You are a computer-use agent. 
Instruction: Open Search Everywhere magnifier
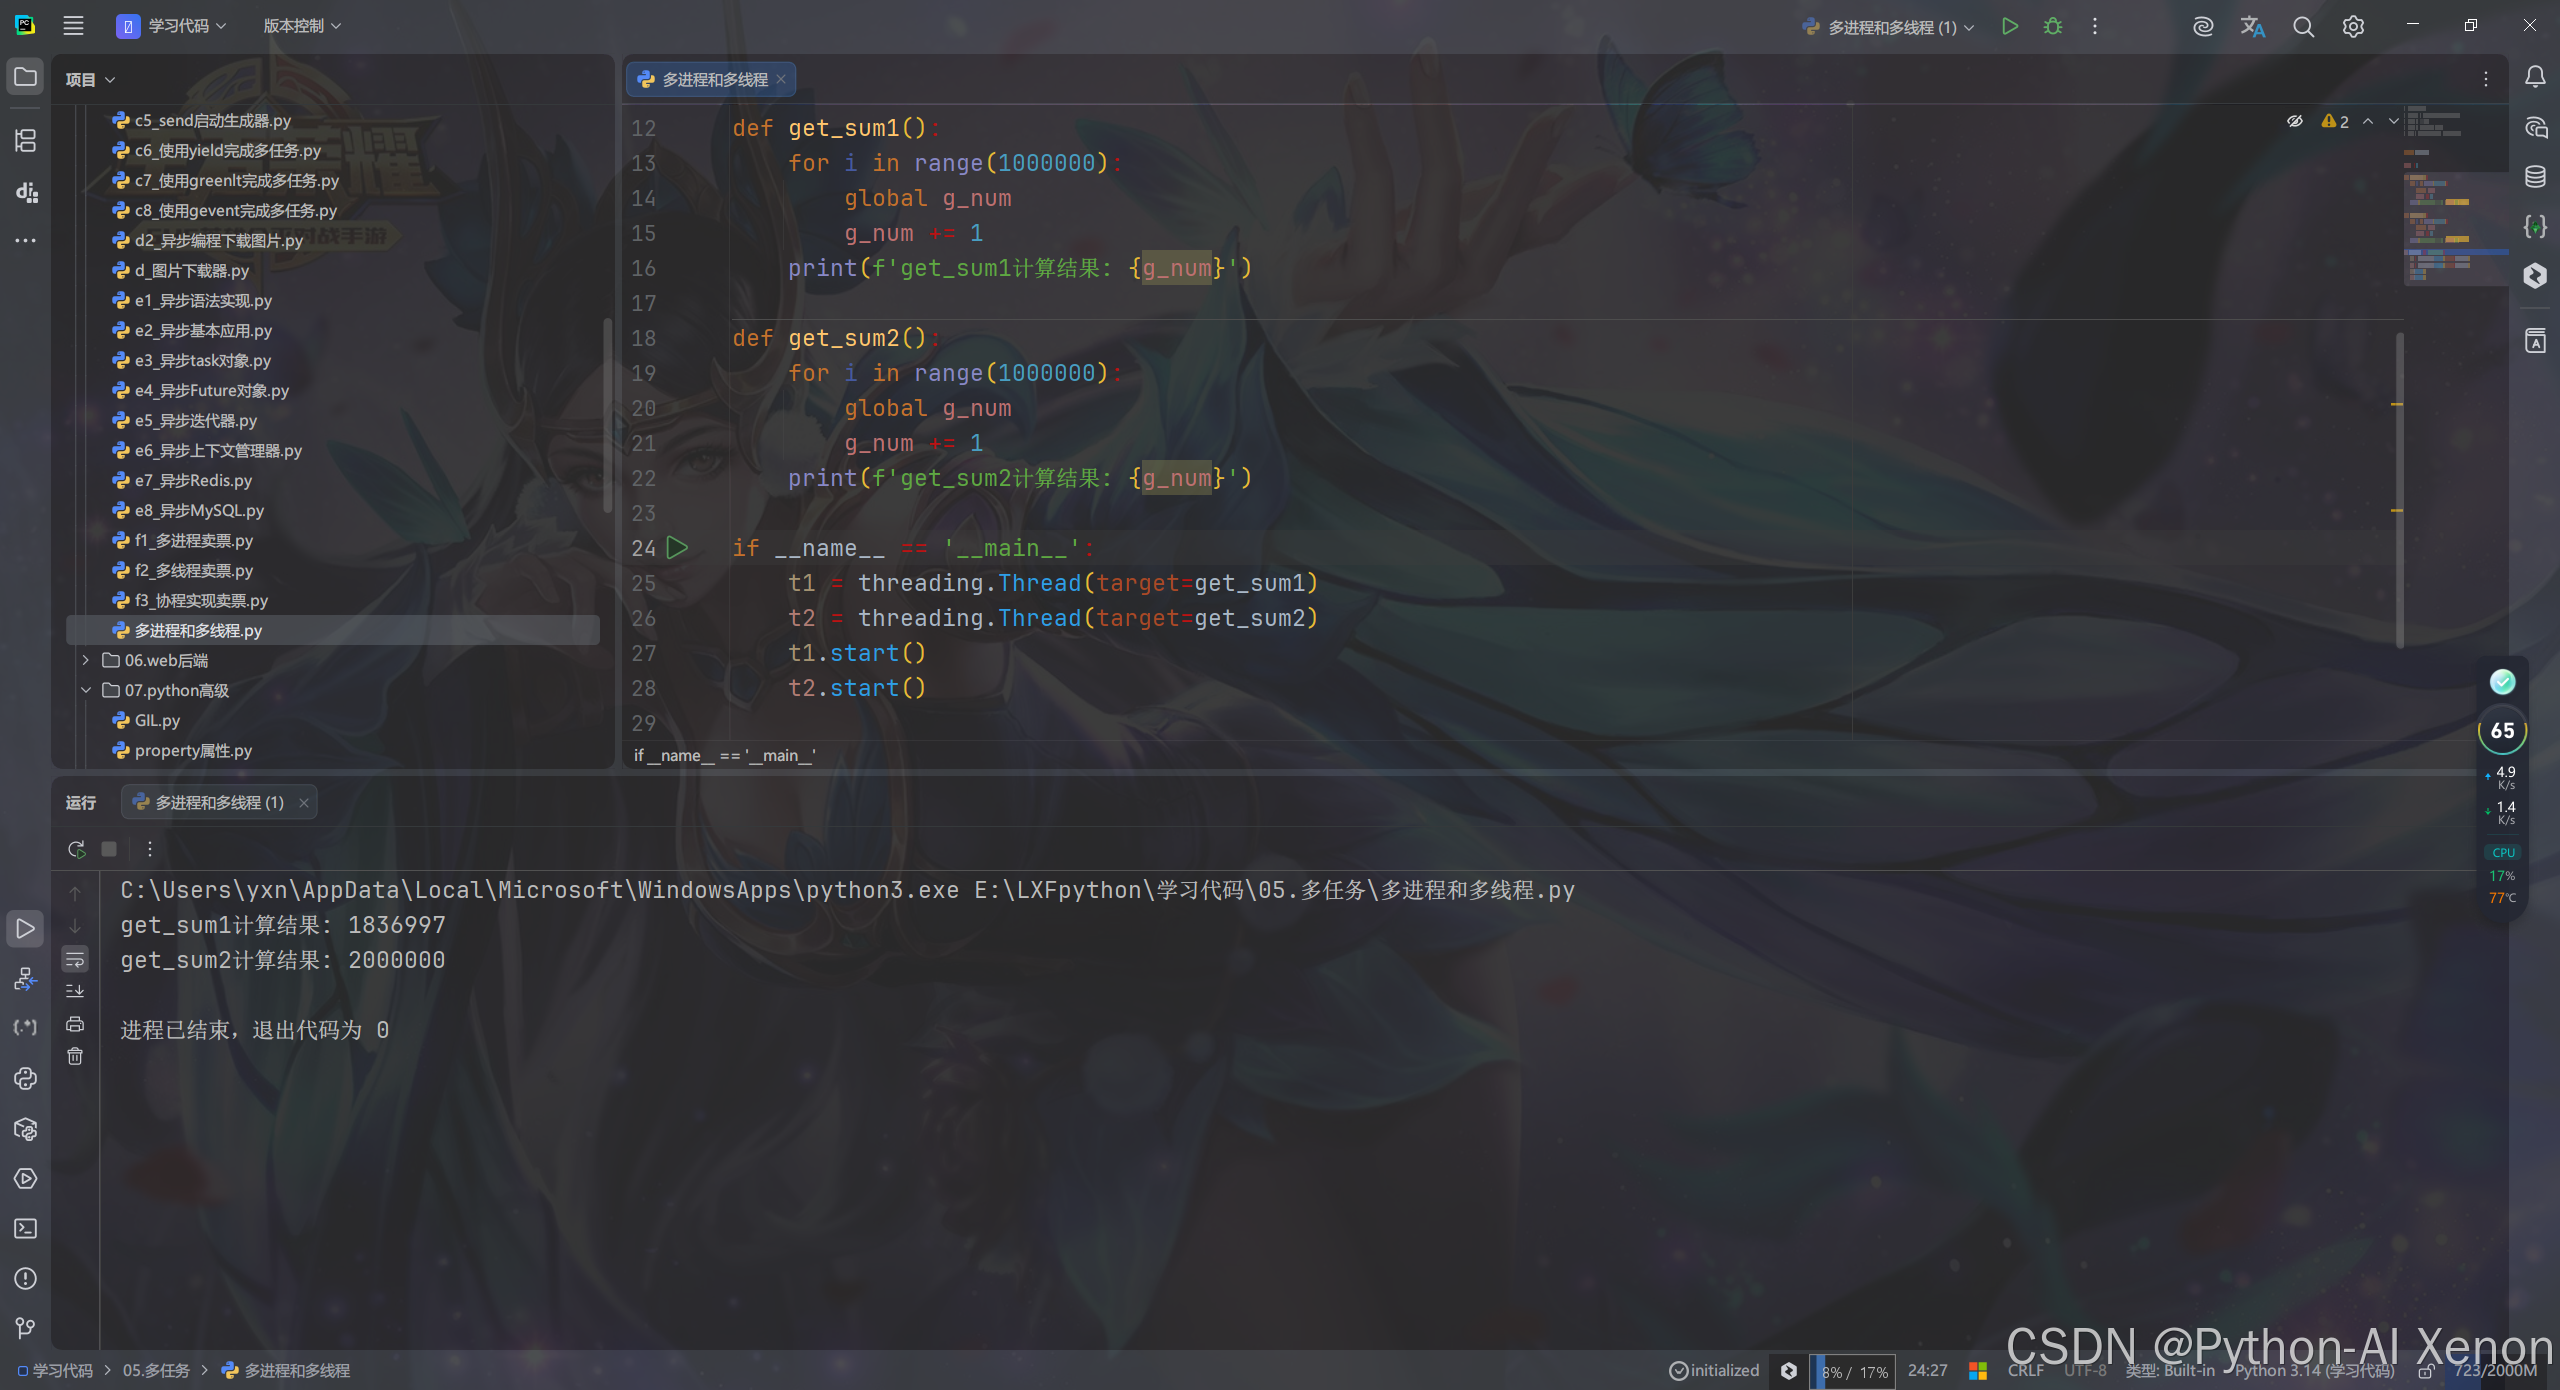(x=2303, y=27)
